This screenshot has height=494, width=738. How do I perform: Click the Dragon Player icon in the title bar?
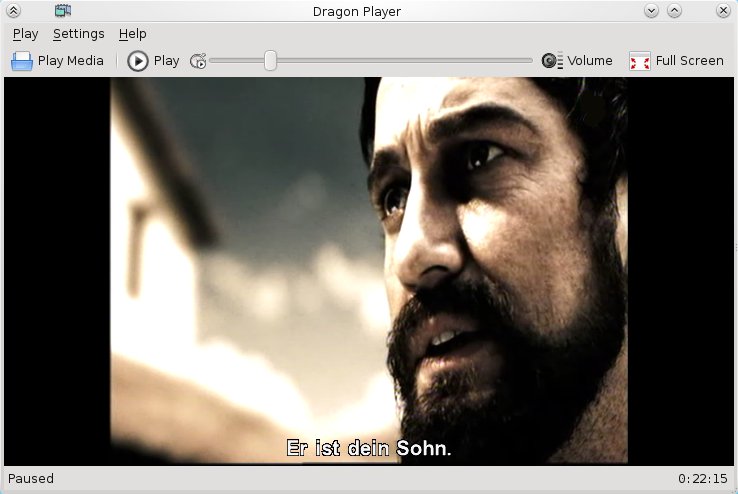pos(63,10)
